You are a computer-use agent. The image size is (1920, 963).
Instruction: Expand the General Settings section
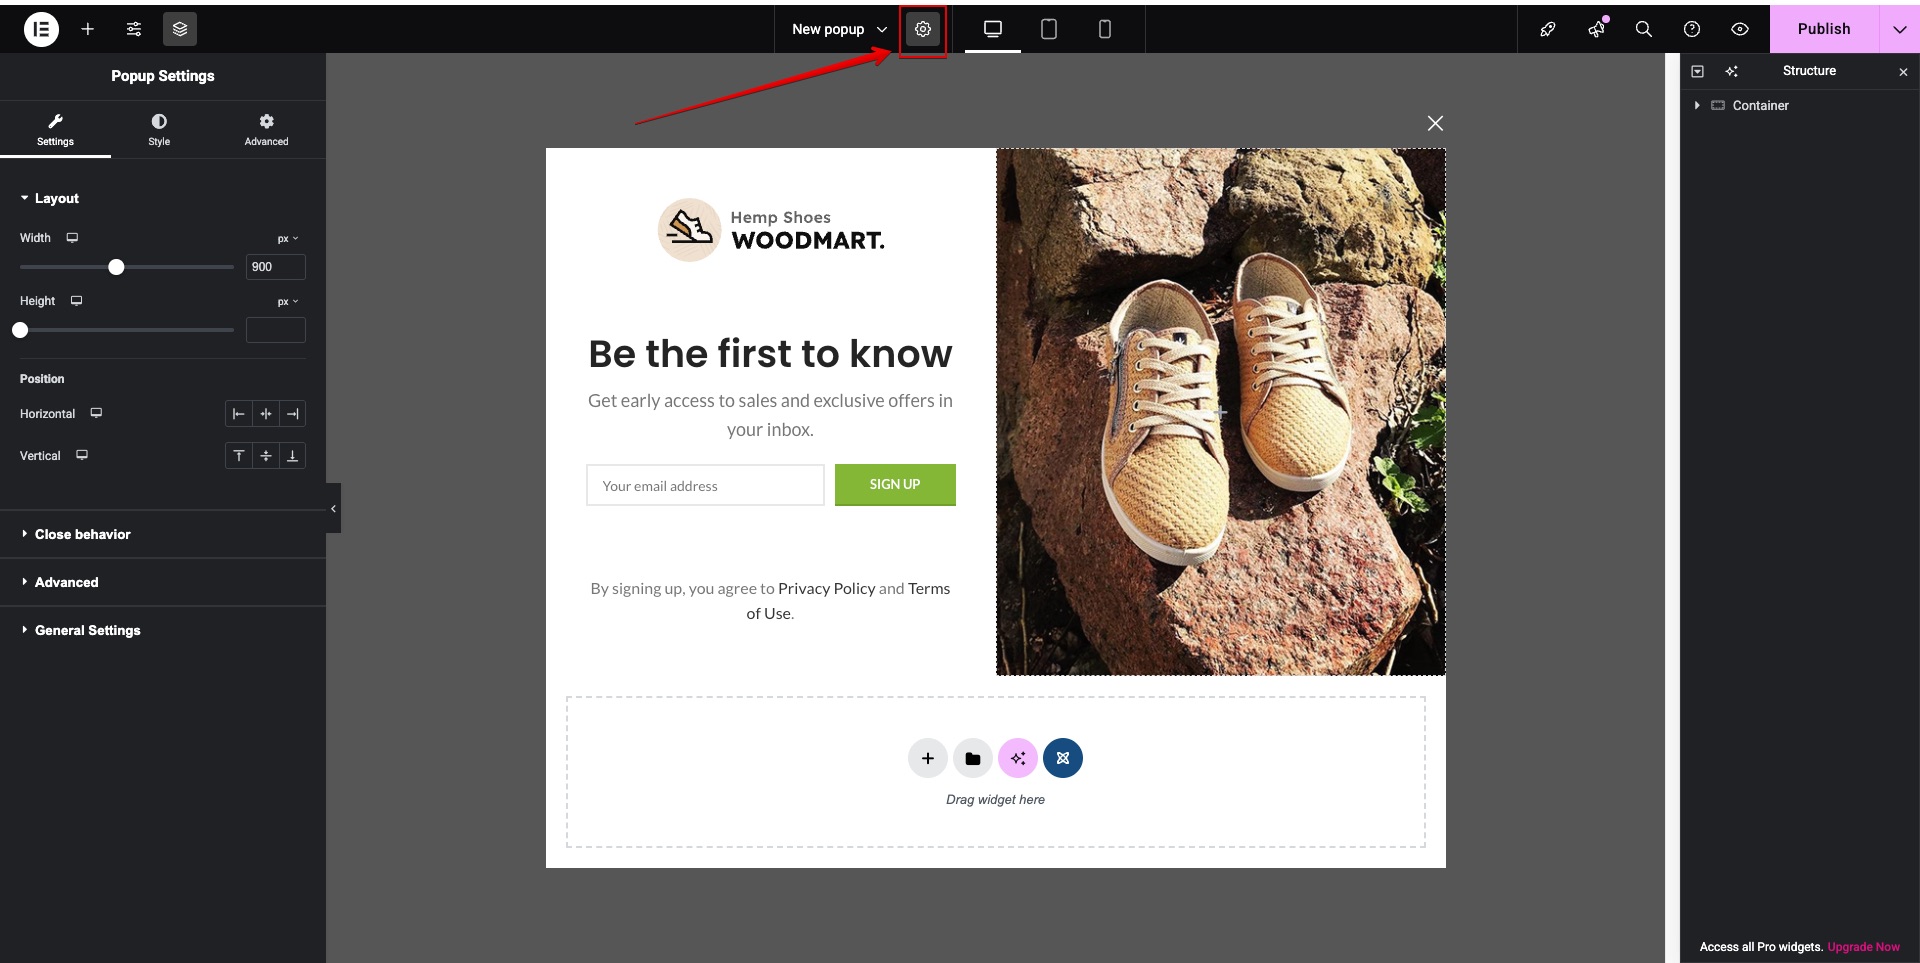point(87,630)
